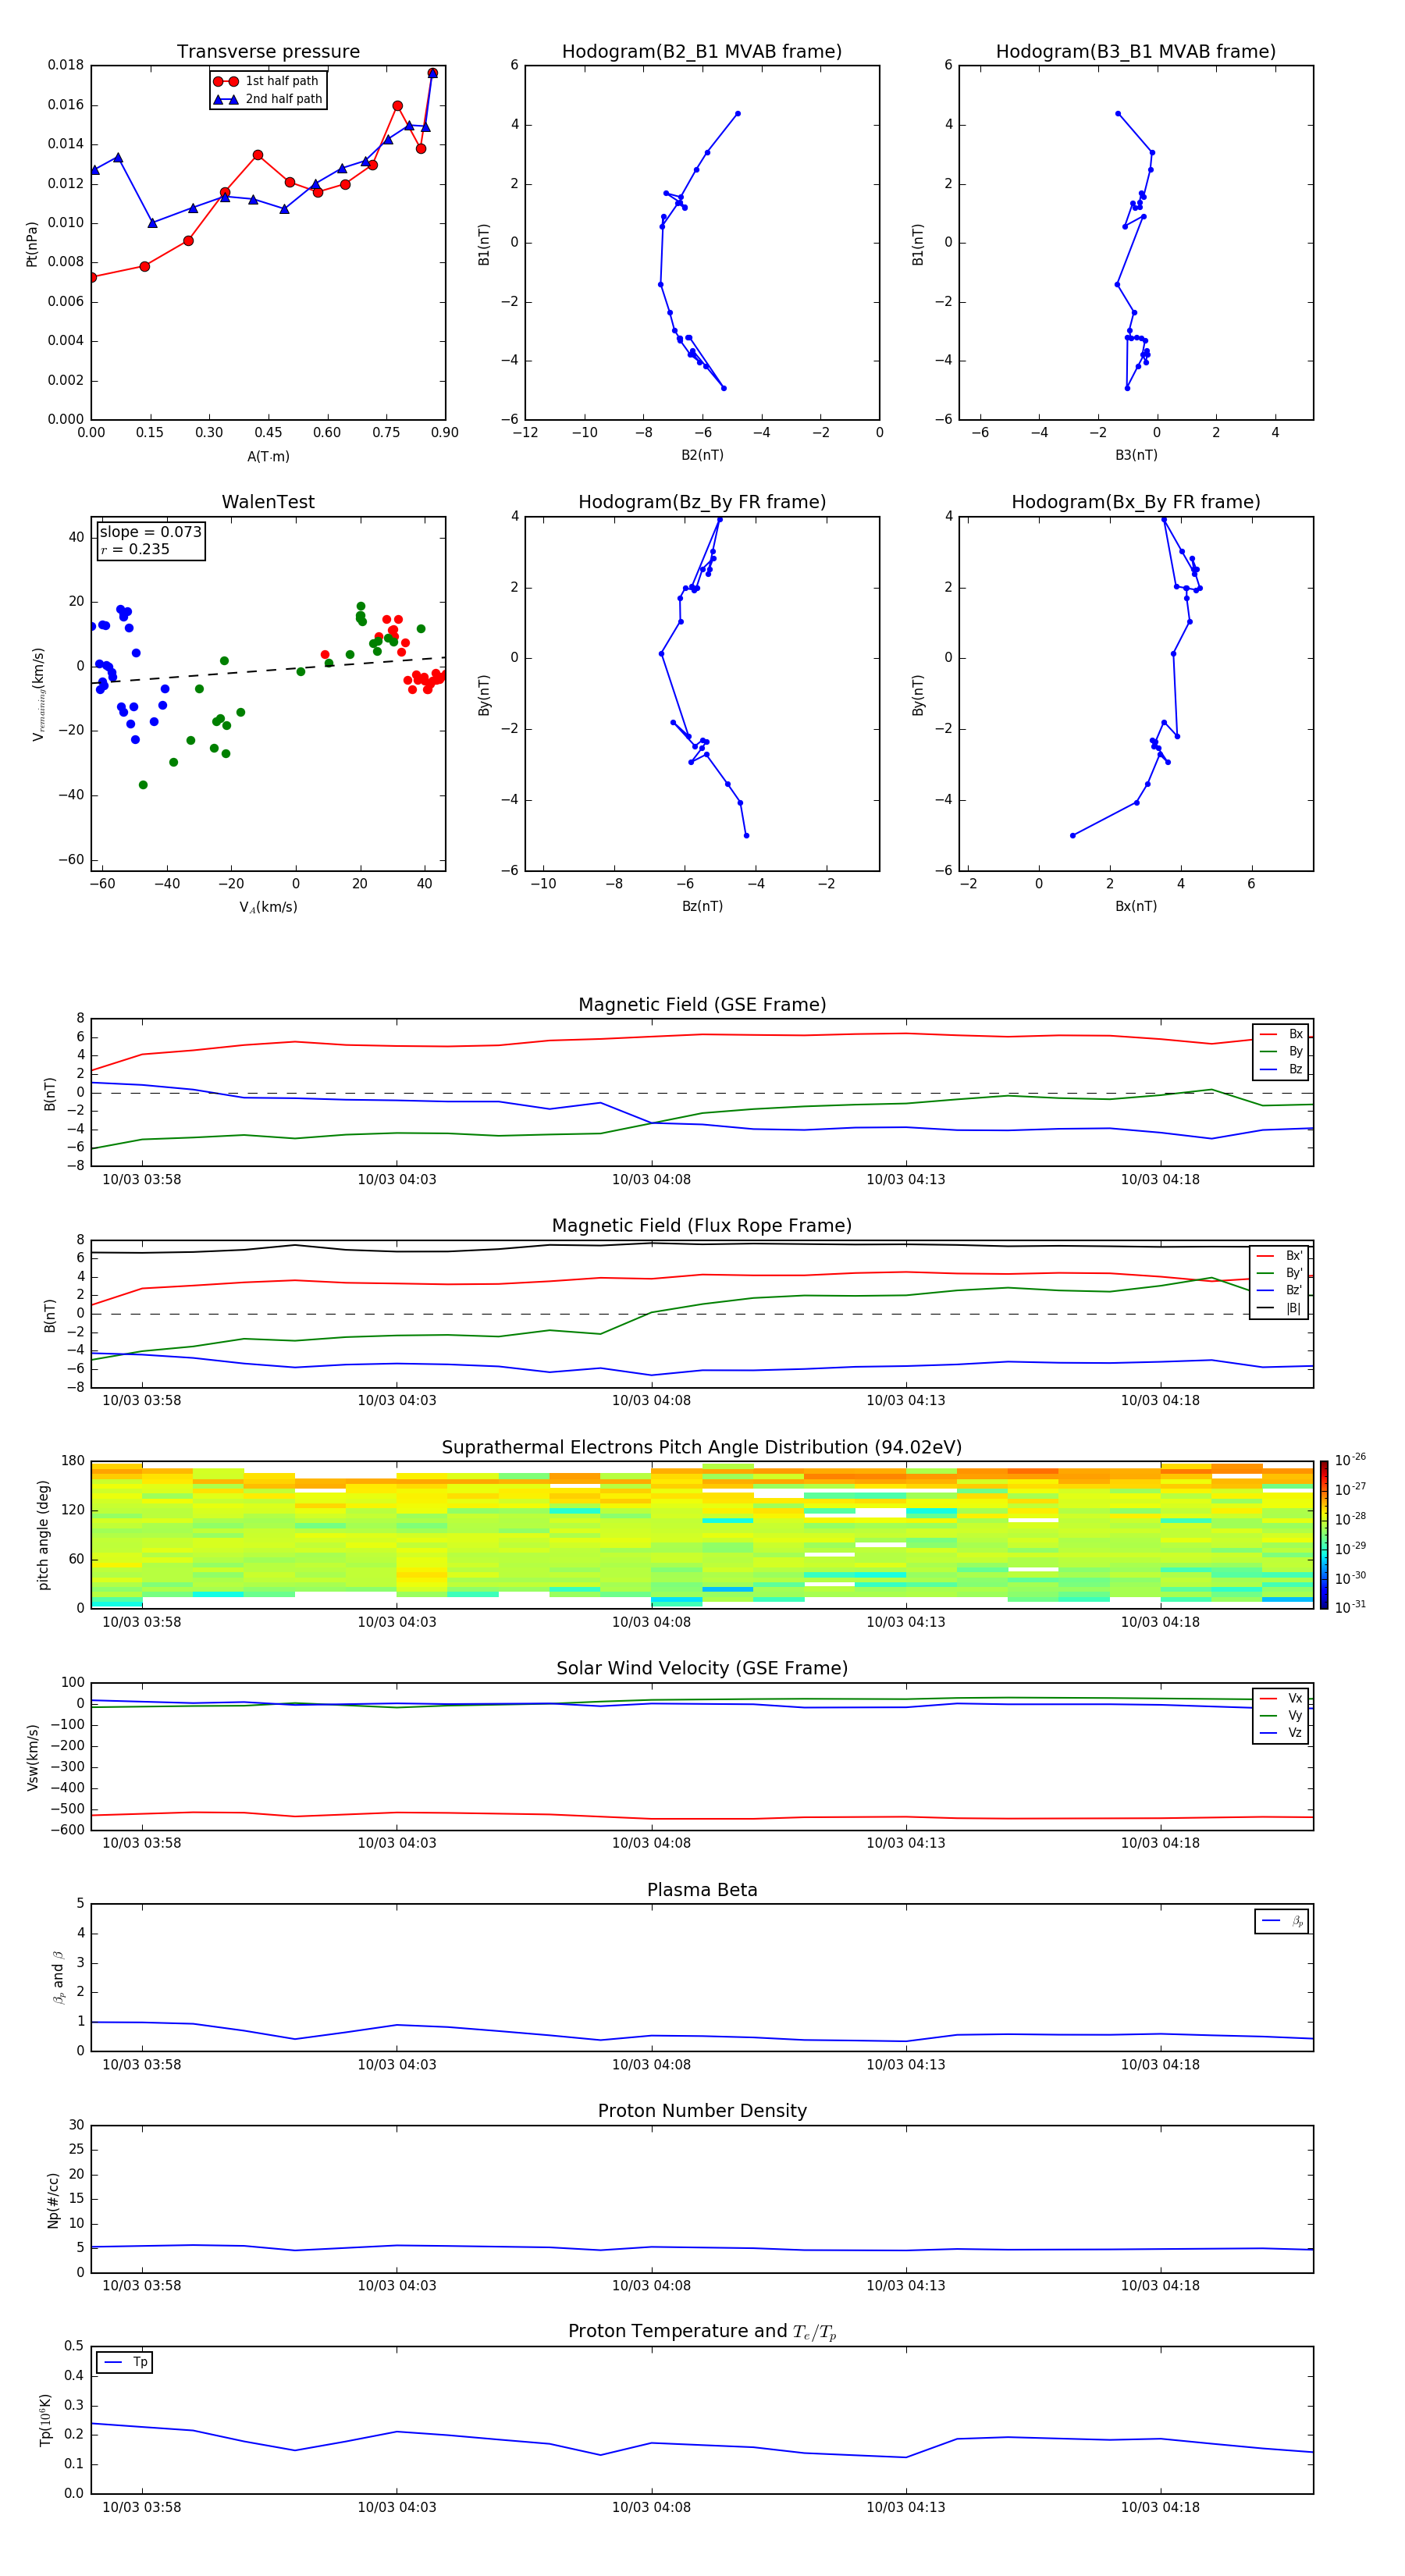Click the 'B2(nT)' x-axis label

702,455
